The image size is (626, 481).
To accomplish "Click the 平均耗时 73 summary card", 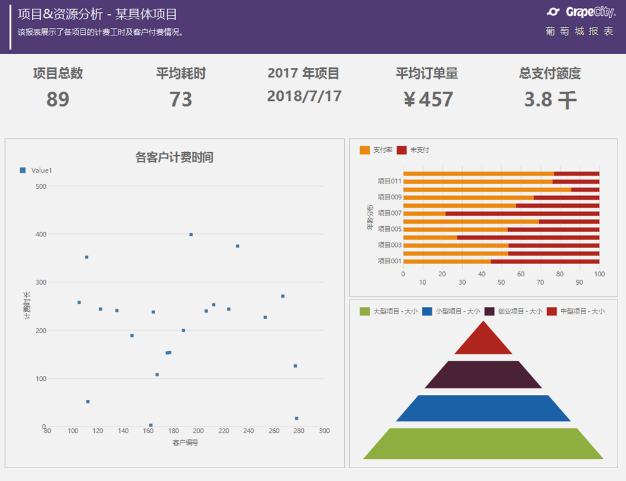I will coord(181,88).
